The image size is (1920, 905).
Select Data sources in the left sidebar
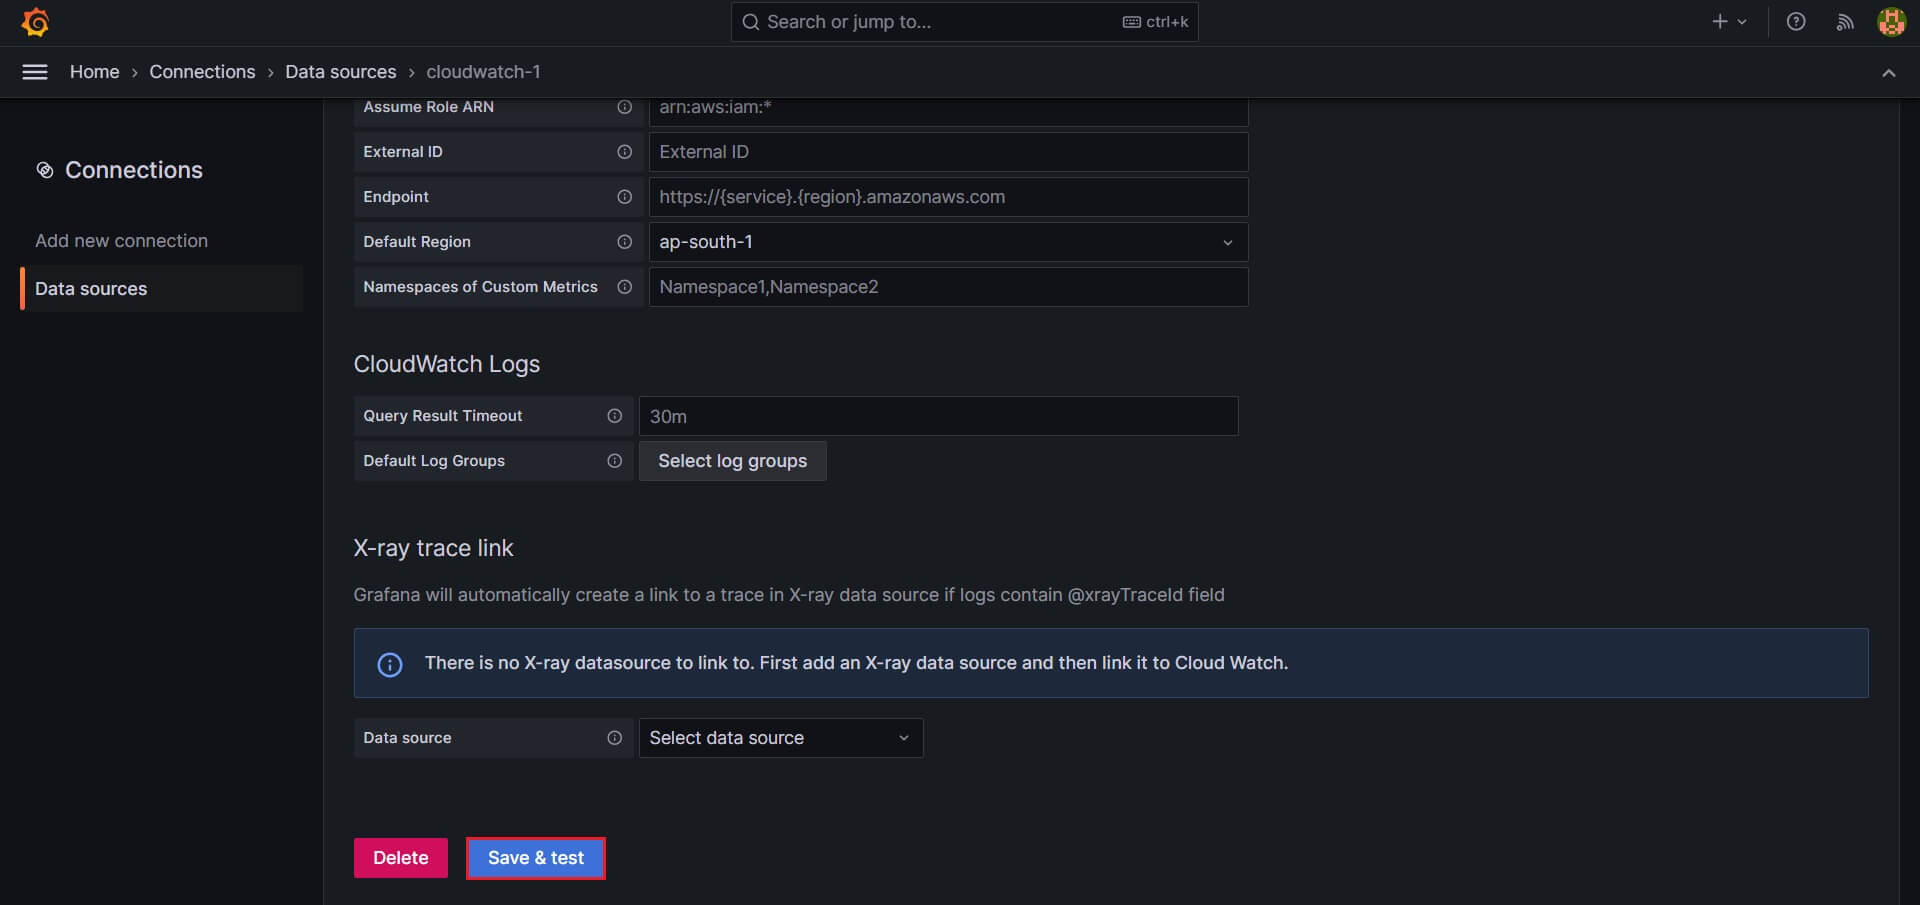pos(91,288)
